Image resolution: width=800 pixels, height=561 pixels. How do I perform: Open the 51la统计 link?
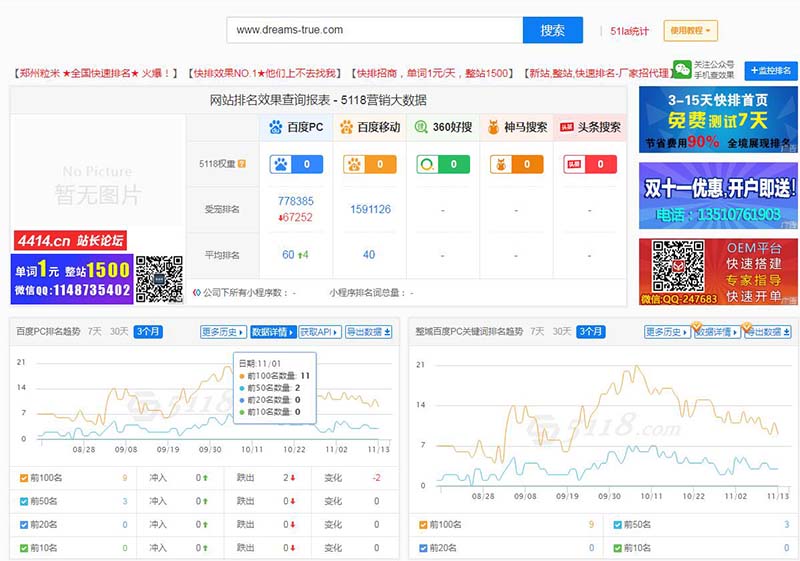(629, 31)
